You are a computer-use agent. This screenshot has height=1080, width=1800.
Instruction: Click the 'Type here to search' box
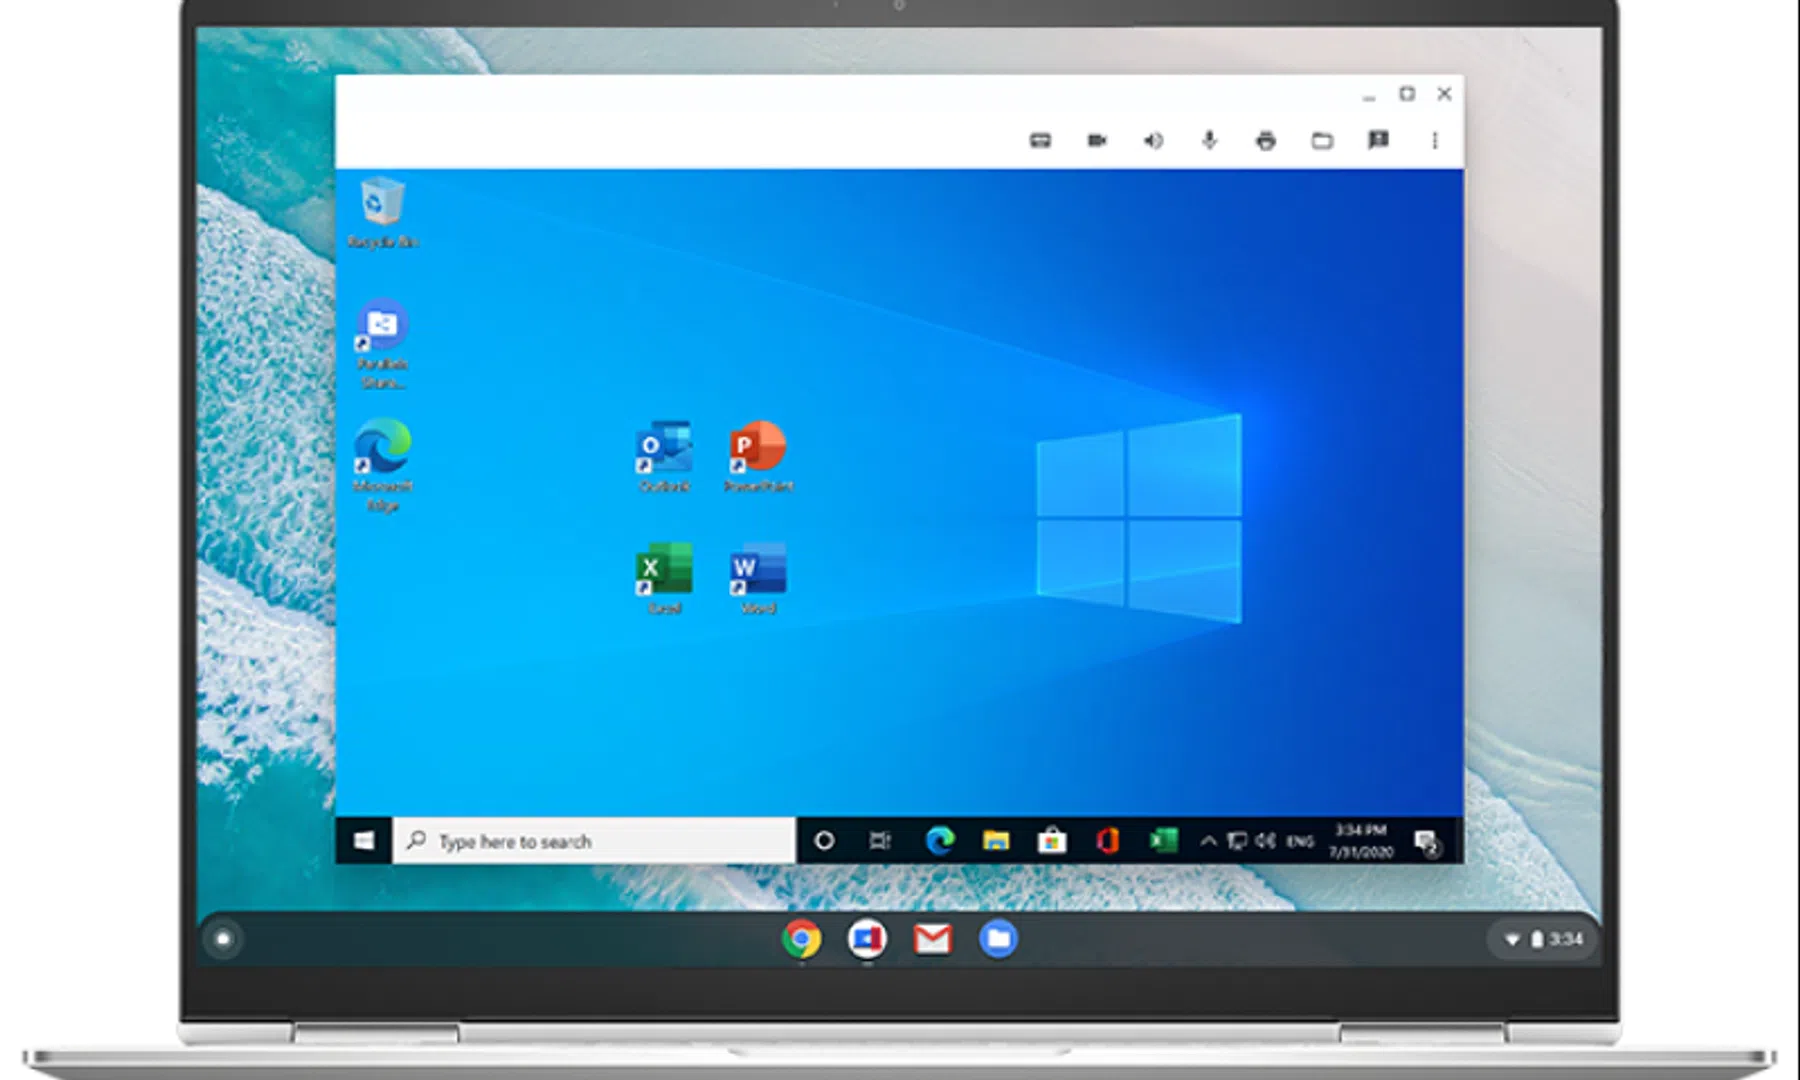(596, 841)
